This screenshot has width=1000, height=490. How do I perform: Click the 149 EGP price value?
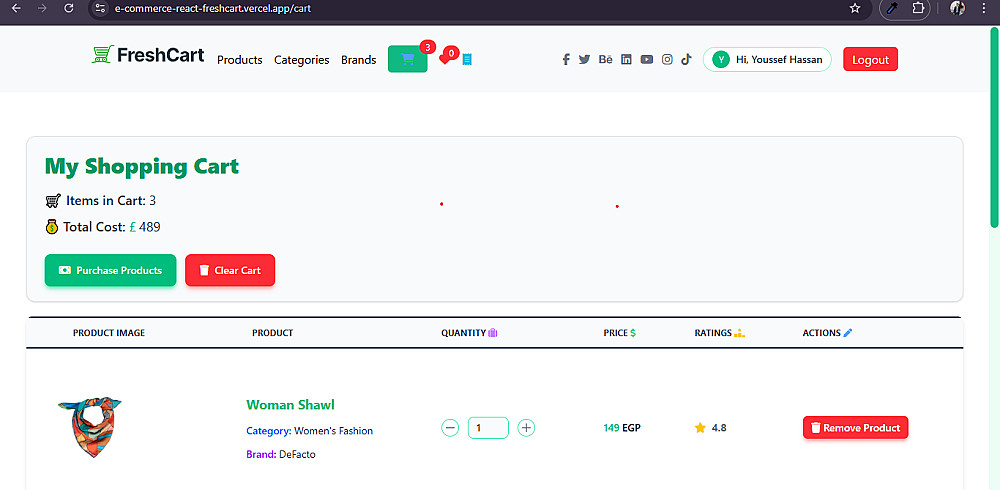pos(622,427)
